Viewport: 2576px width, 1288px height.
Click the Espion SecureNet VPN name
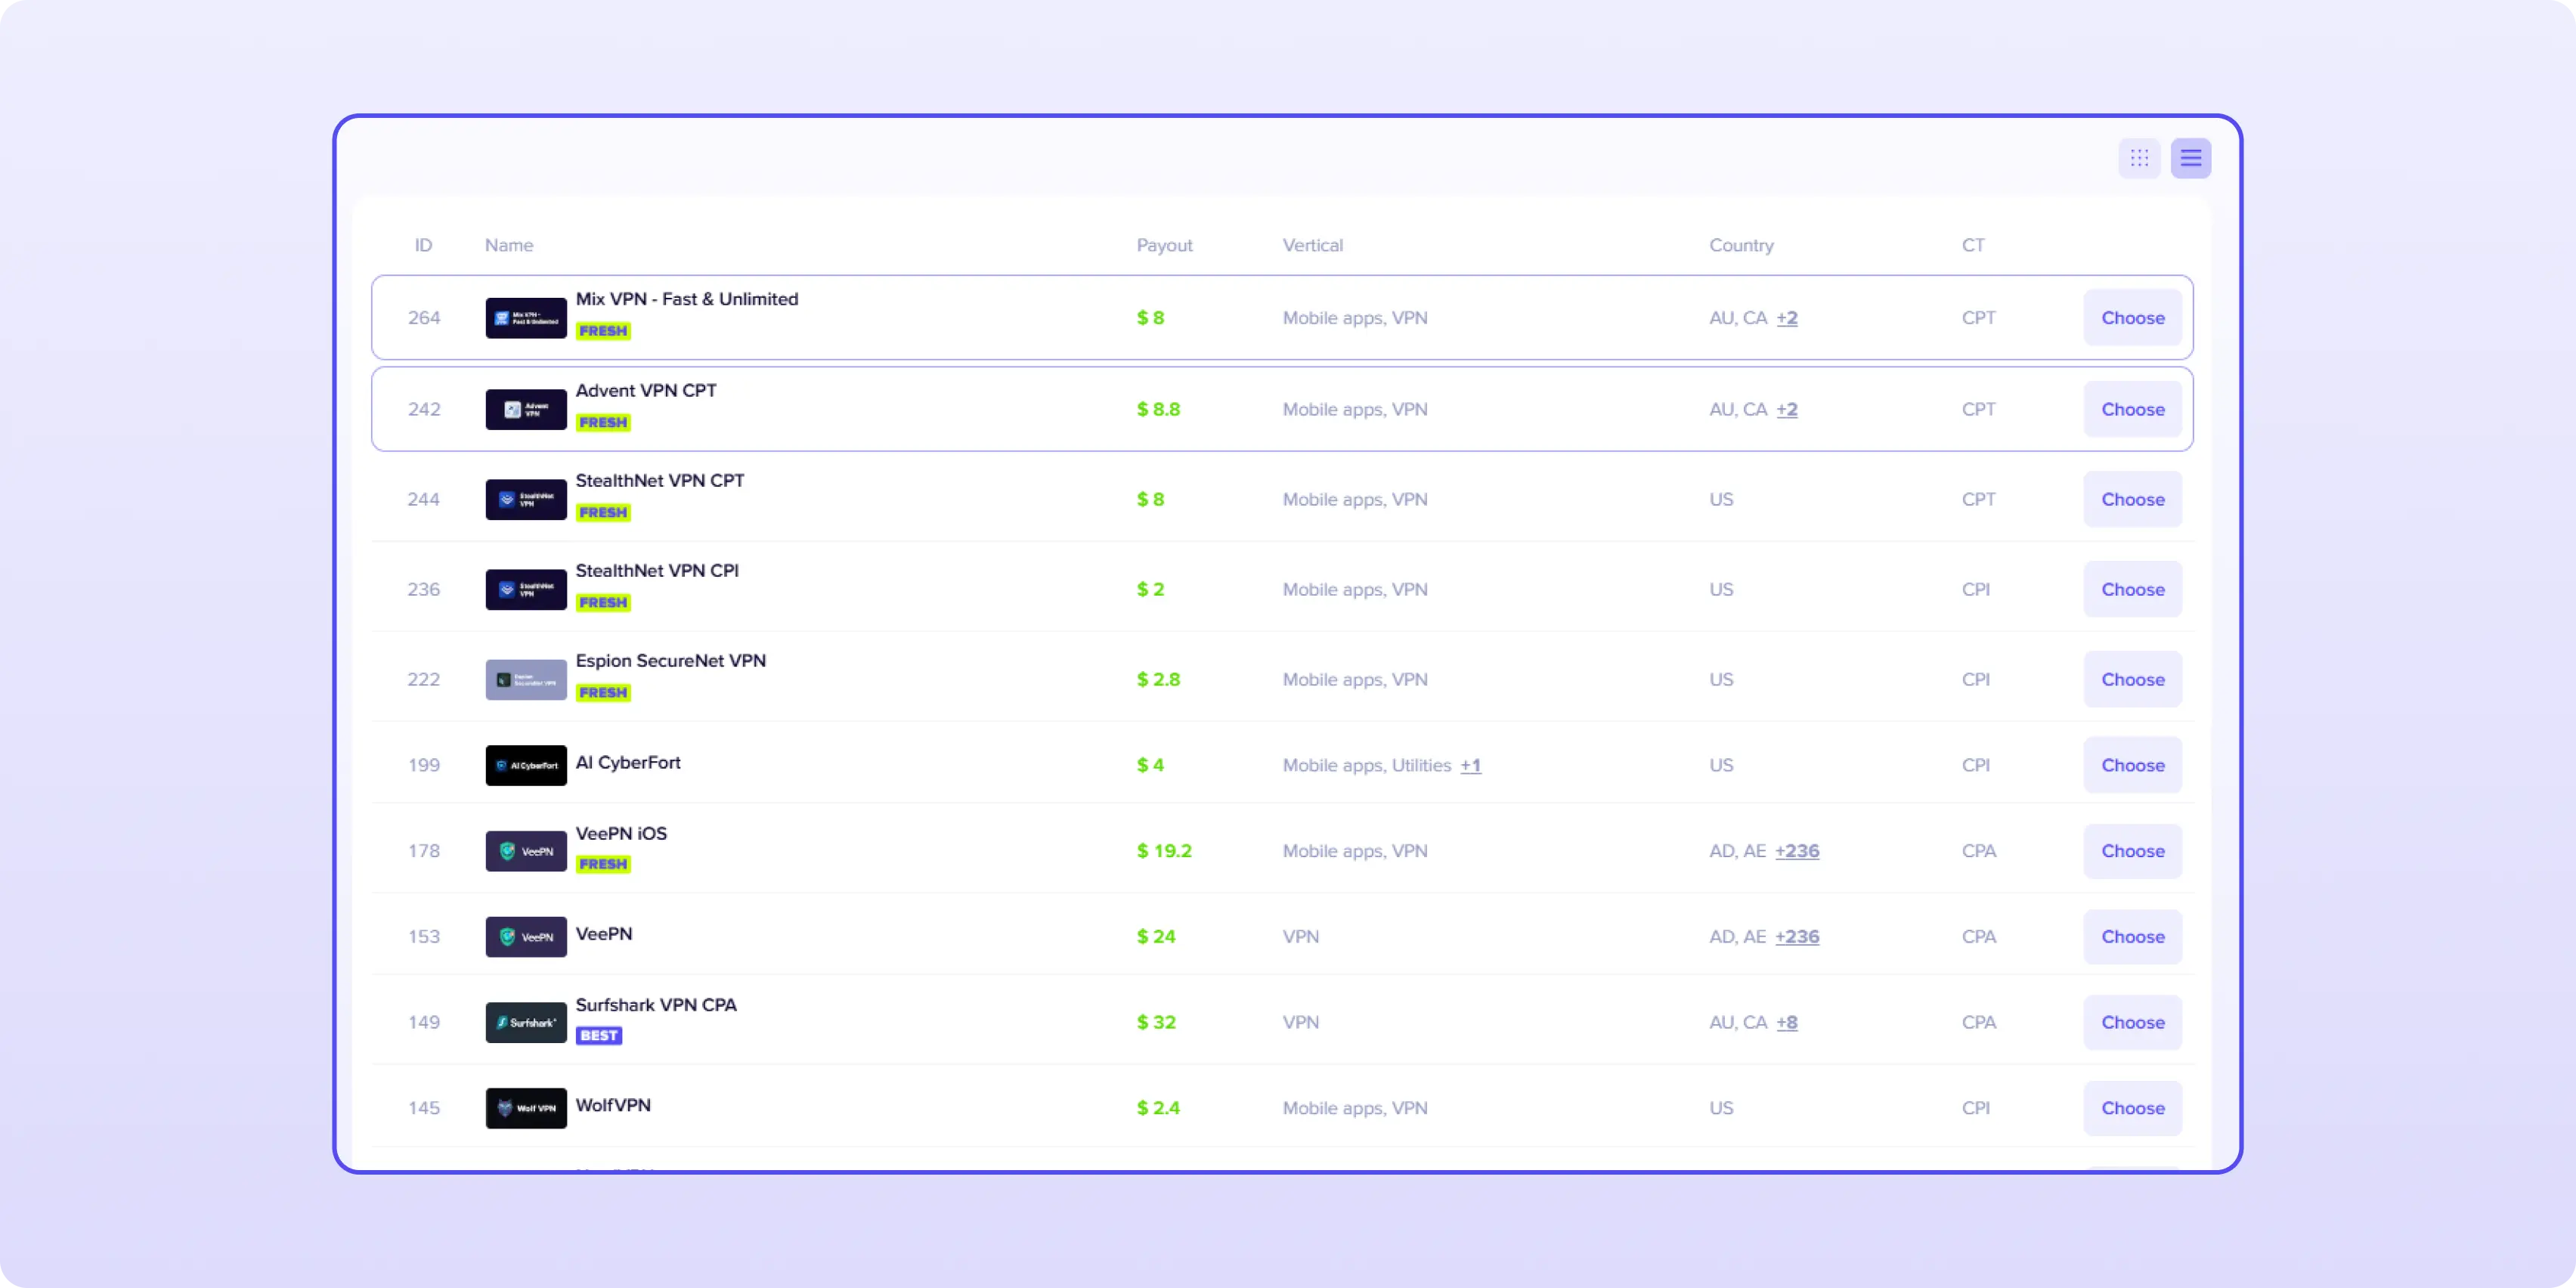671,660
